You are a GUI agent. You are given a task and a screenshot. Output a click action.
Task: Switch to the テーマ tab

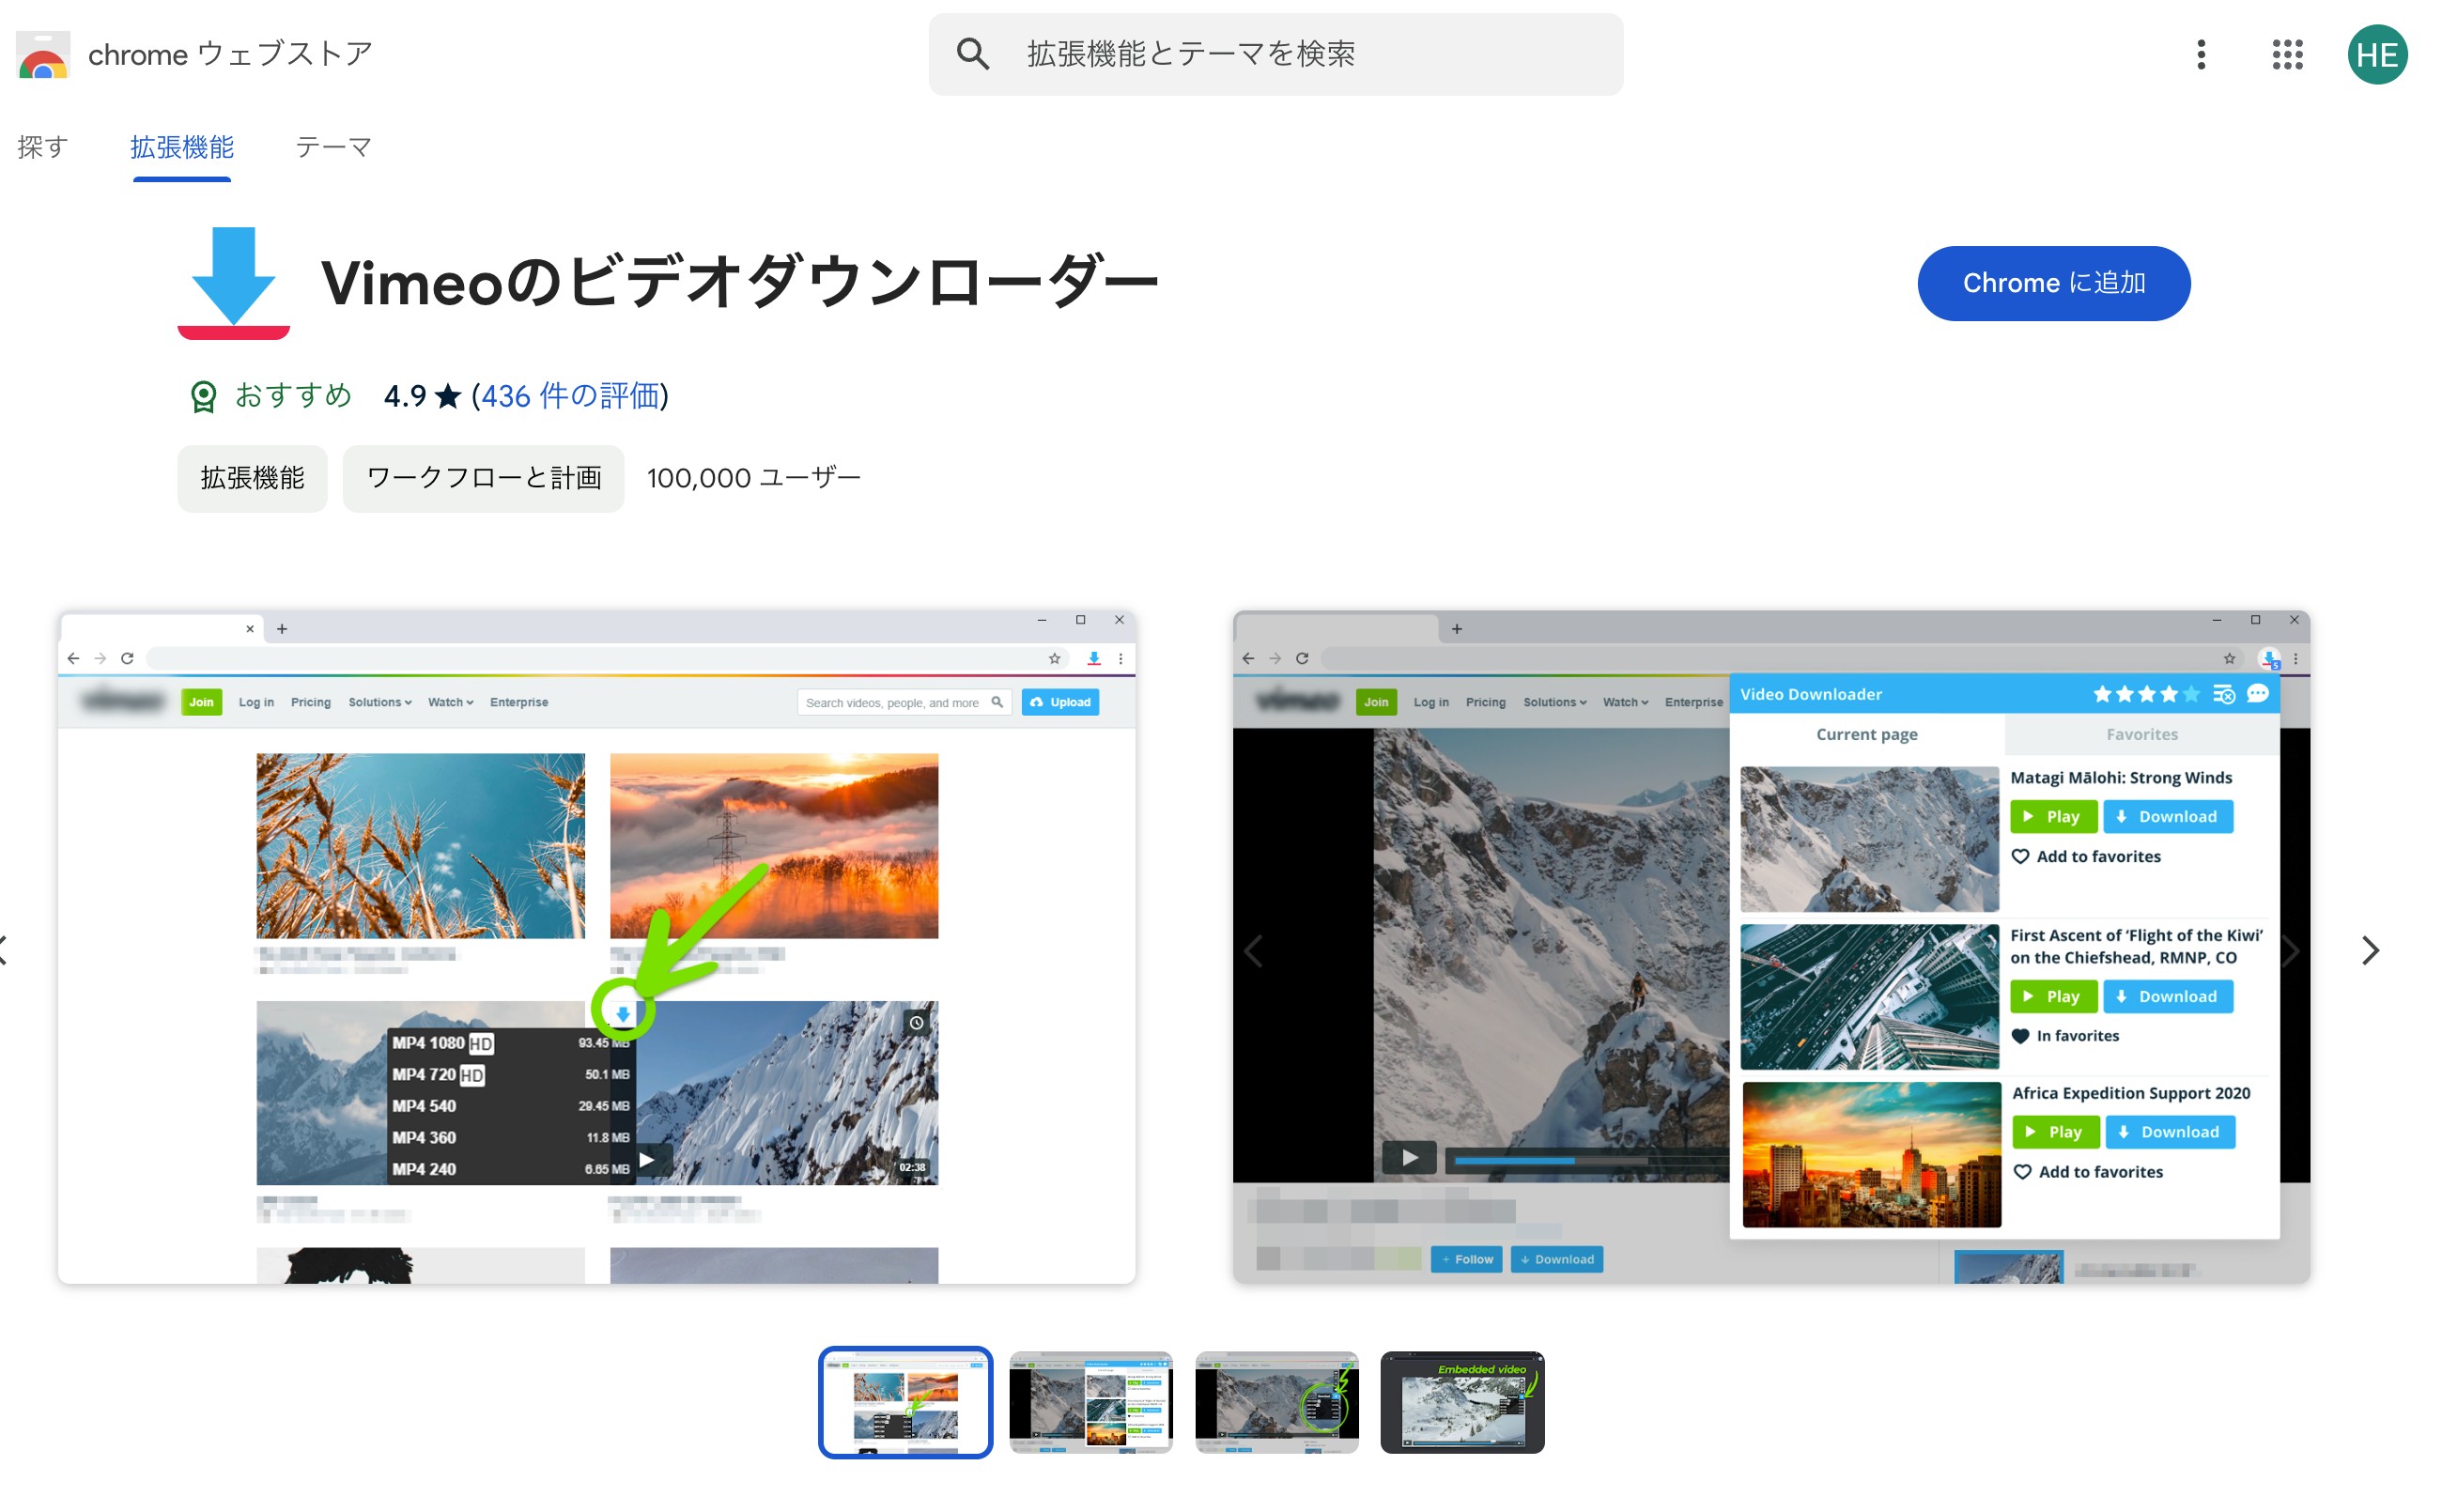coord(332,147)
